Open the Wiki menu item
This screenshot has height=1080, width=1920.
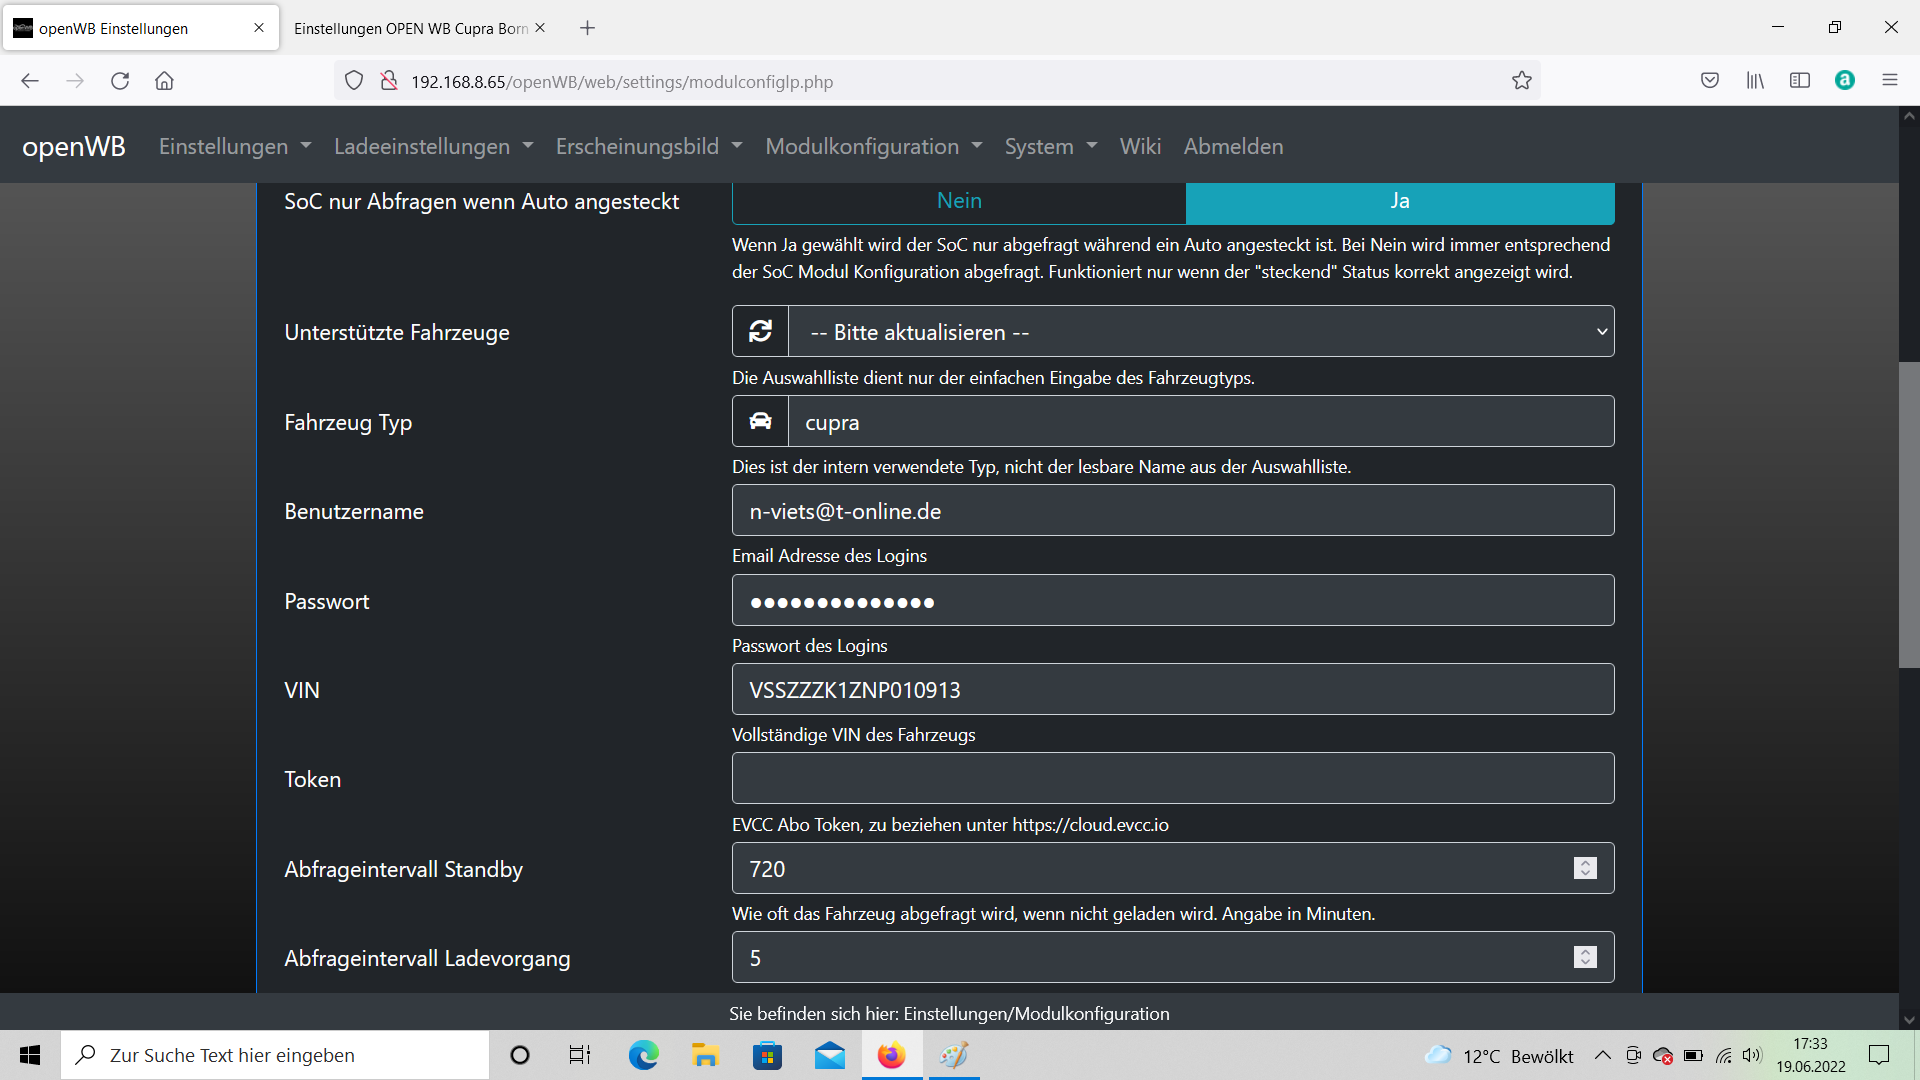coord(1140,146)
